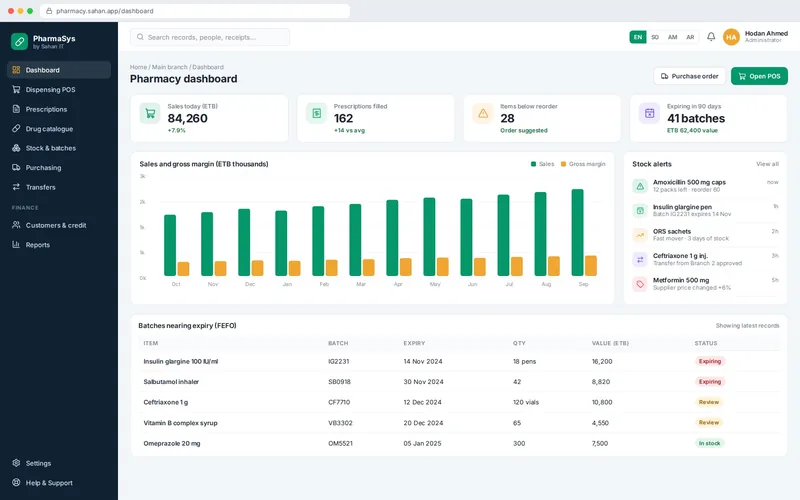Click the Review badge for Ceftriaxone 1 g
Viewport: 800px width, 500px height.
pyautogui.click(x=709, y=402)
